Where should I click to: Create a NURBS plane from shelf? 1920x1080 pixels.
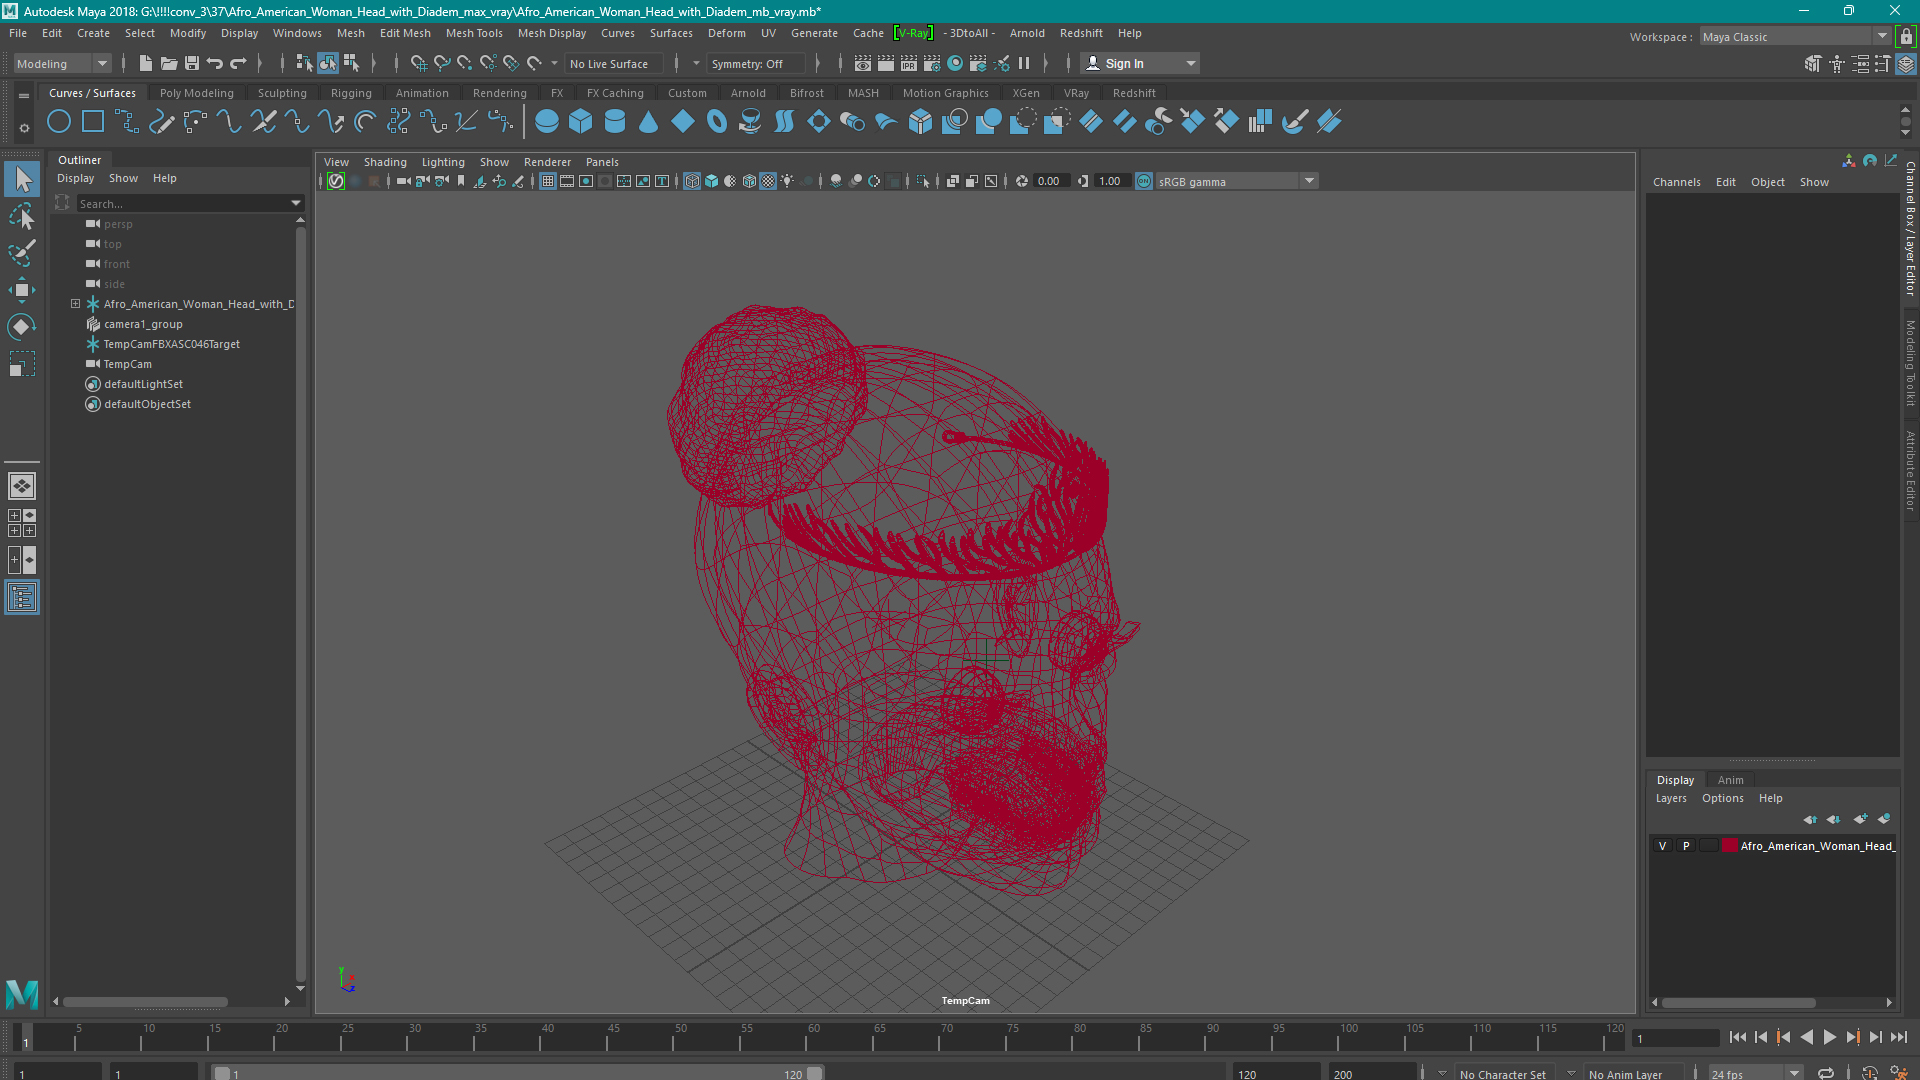(683, 122)
